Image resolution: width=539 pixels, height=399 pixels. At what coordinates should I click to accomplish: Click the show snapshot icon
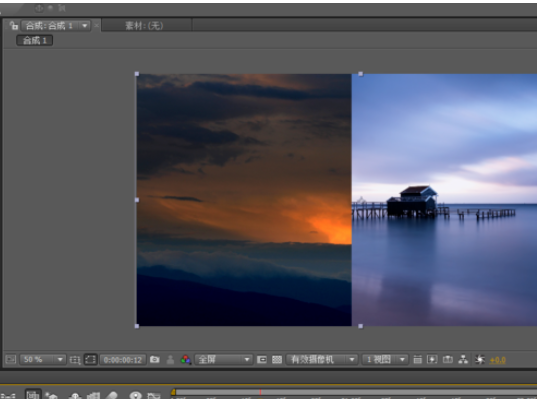pos(170,360)
